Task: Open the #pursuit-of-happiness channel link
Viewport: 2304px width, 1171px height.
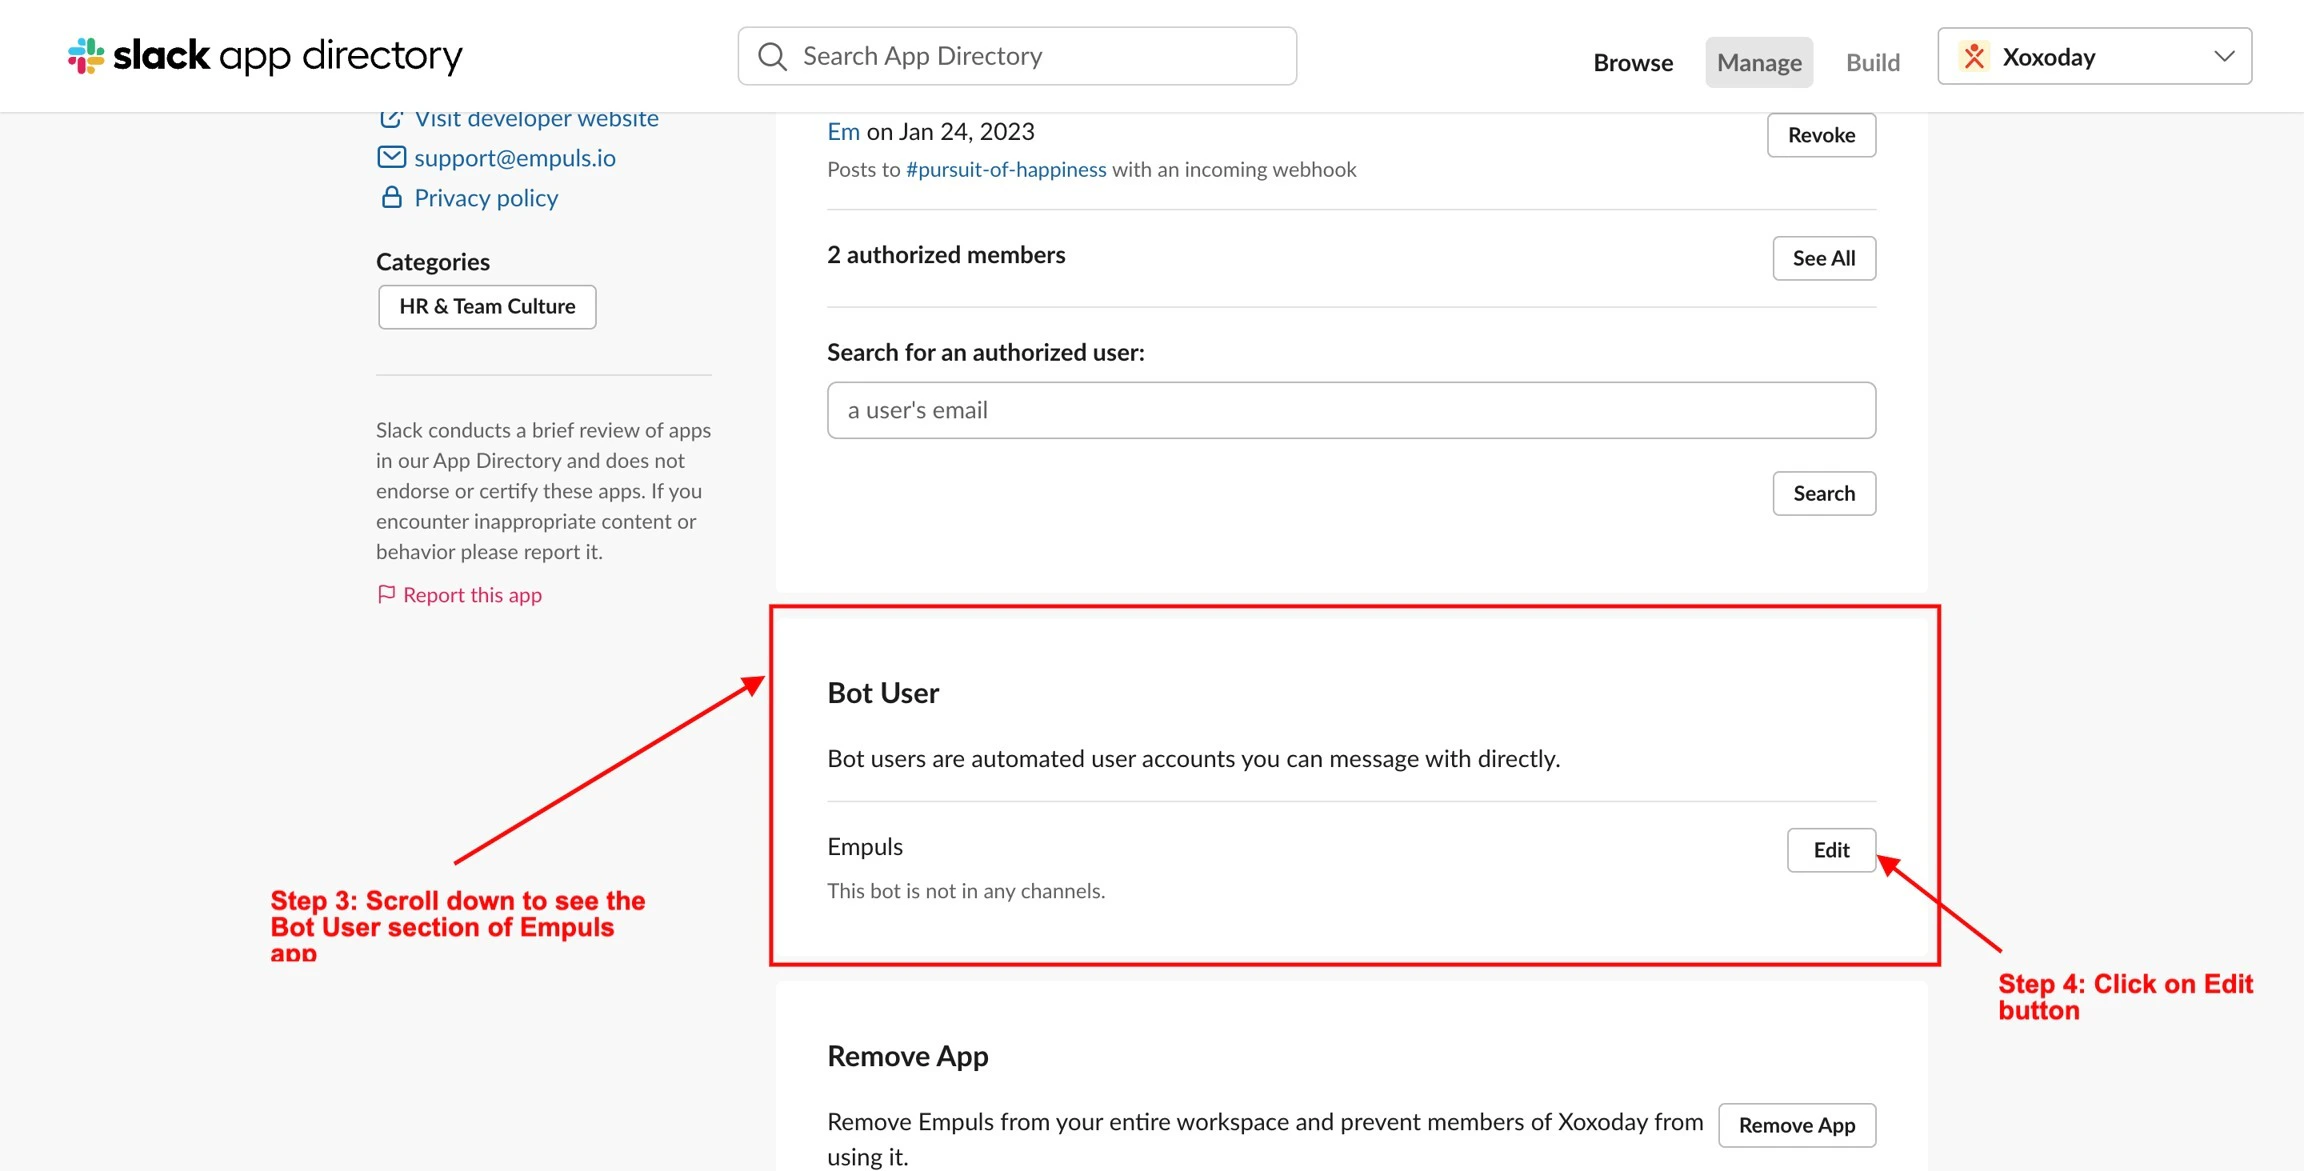Action: [x=1006, y=169]
